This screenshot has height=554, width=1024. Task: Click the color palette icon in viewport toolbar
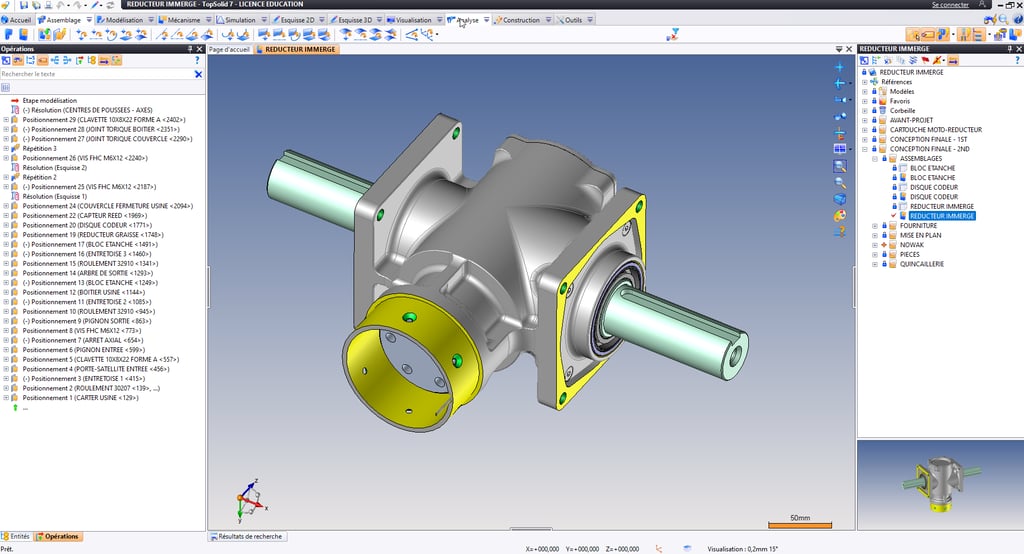(840, 215)
